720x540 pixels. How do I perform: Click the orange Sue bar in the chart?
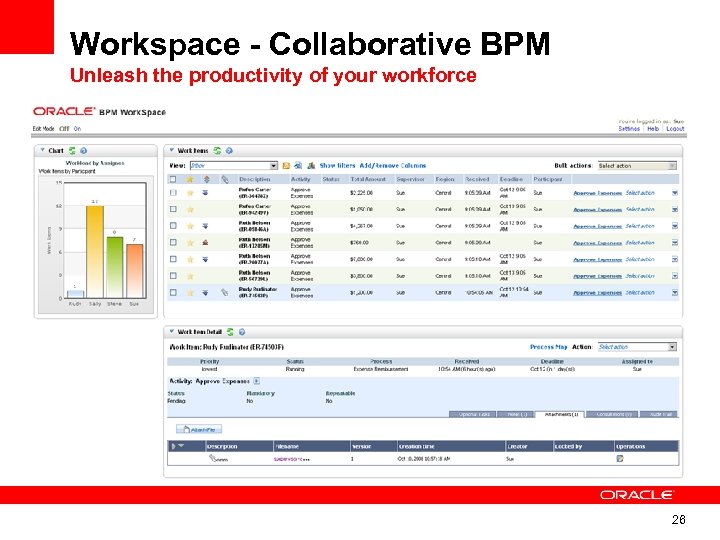click(135, 271)
